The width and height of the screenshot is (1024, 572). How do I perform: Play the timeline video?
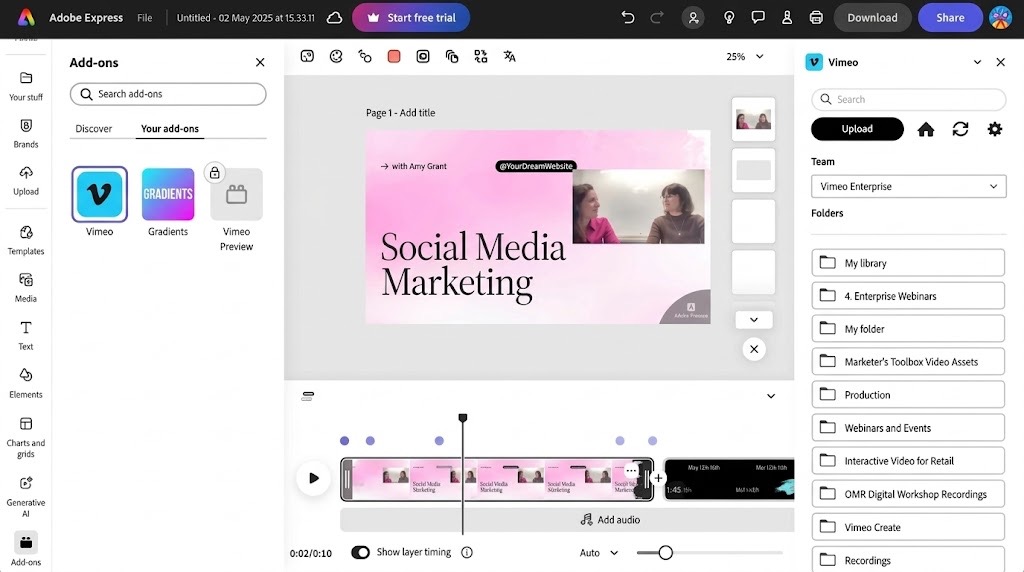pyautogui.click(x=313, y=478)
